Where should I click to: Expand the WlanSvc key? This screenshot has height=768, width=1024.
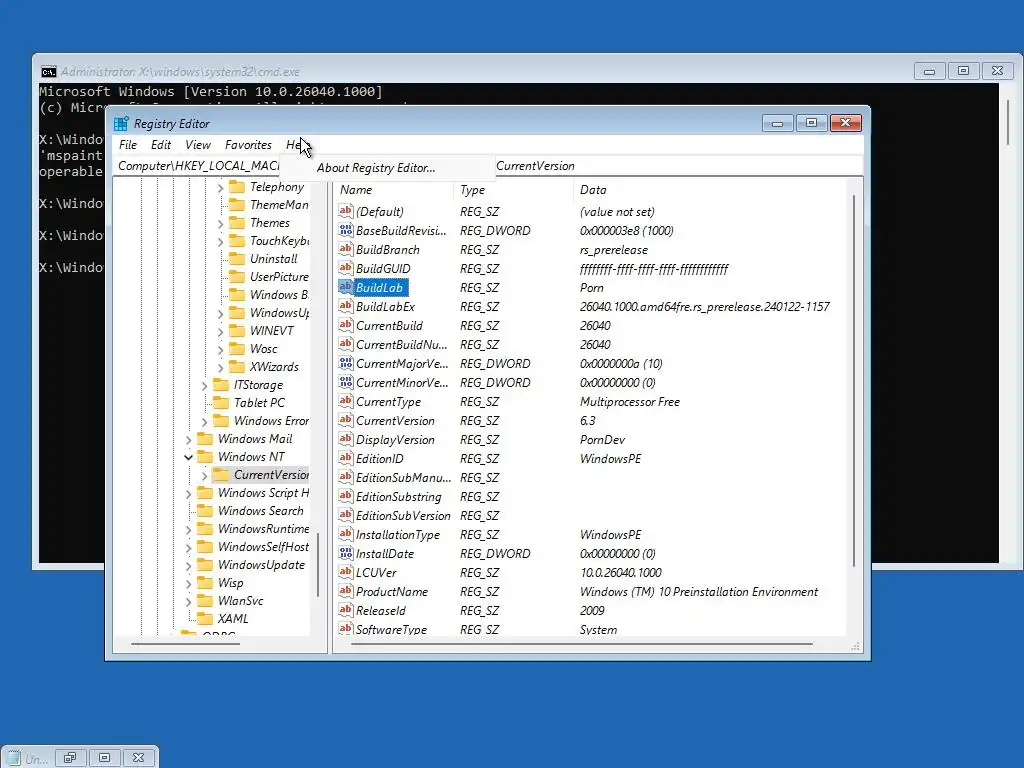pos(188,601)
